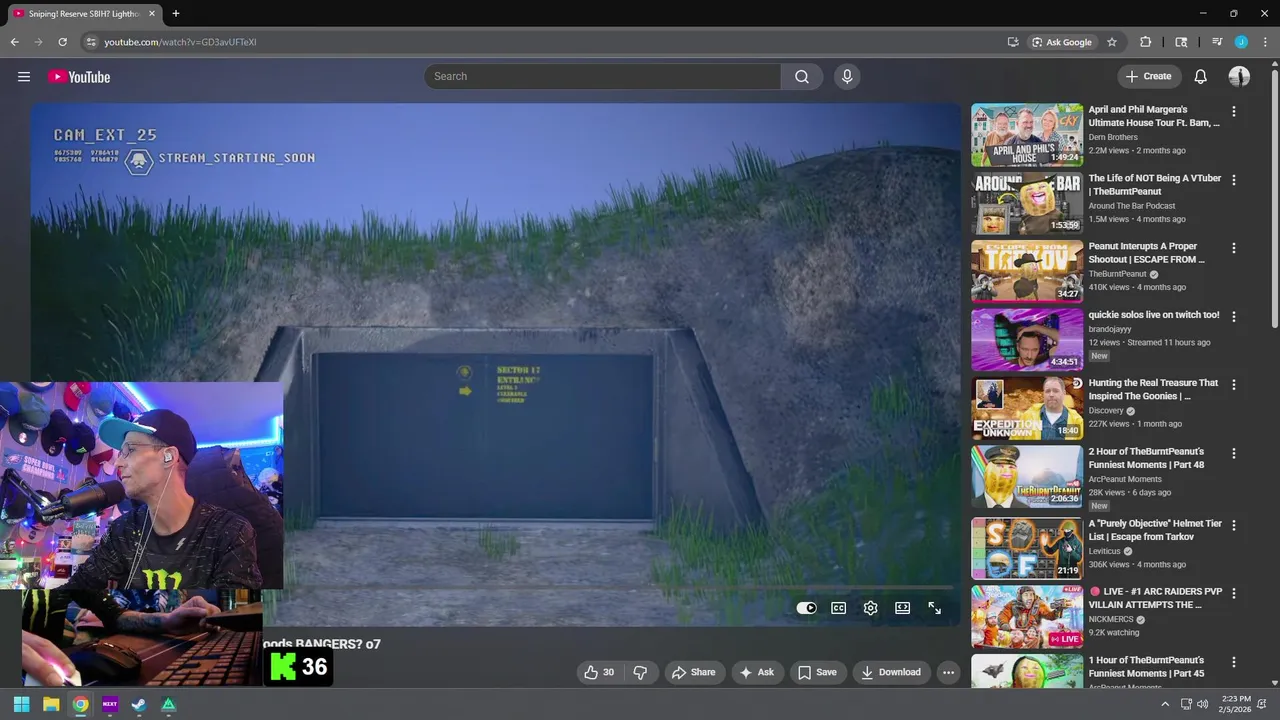Image resolution: width=1280 pixels, height=720 pixels.
Task: Open video settings gear
Action: coord(870,608)
